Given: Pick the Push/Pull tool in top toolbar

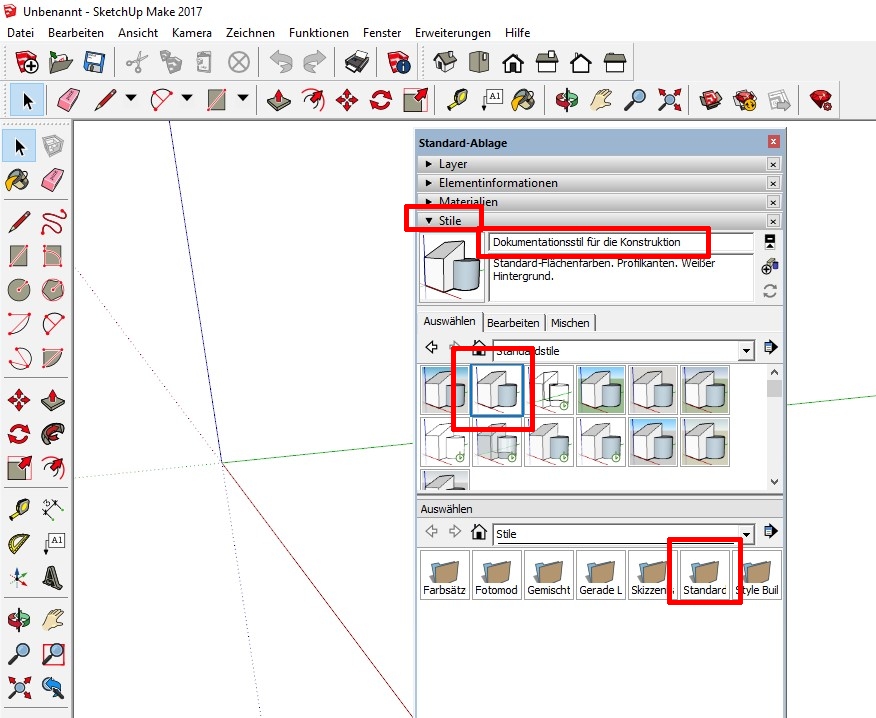Looking at the screenshot, I should click(281, 99).
